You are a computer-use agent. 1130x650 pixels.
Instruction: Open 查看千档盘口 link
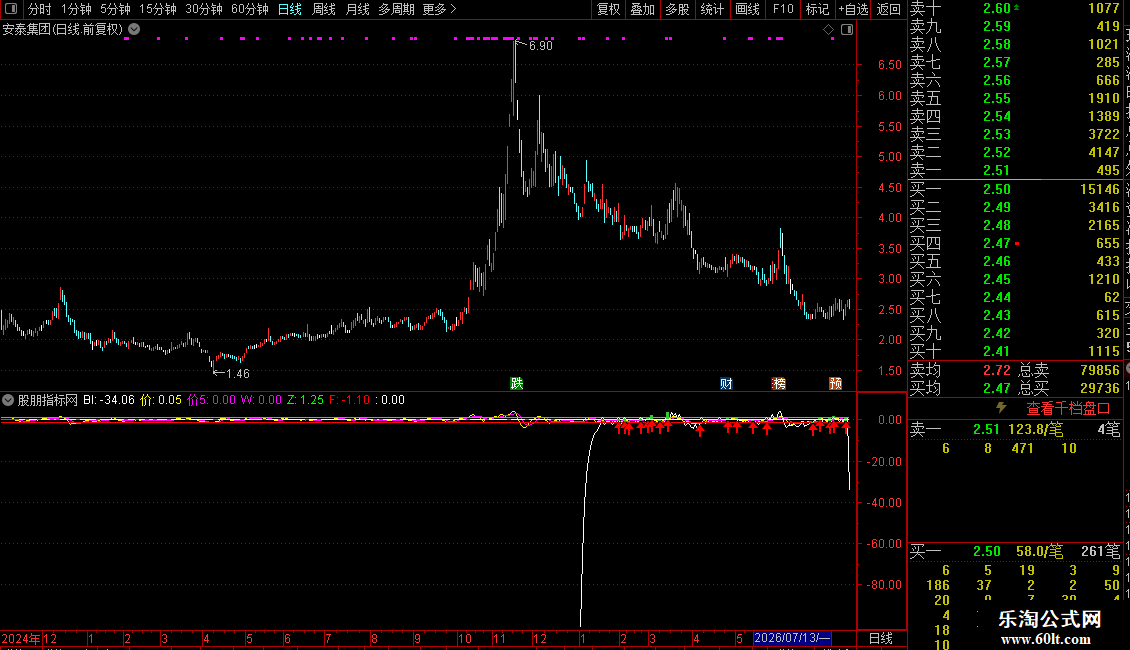(x=1068, y=409)
